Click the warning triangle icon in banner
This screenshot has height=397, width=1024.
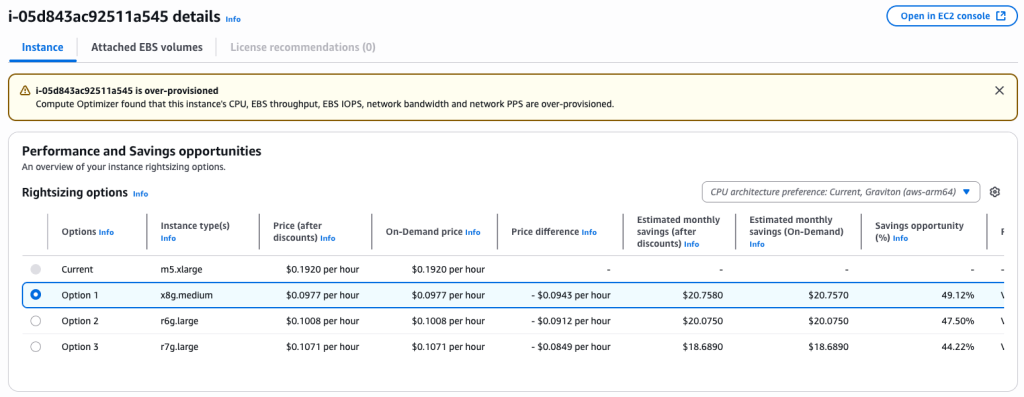[x=25, y=91]
